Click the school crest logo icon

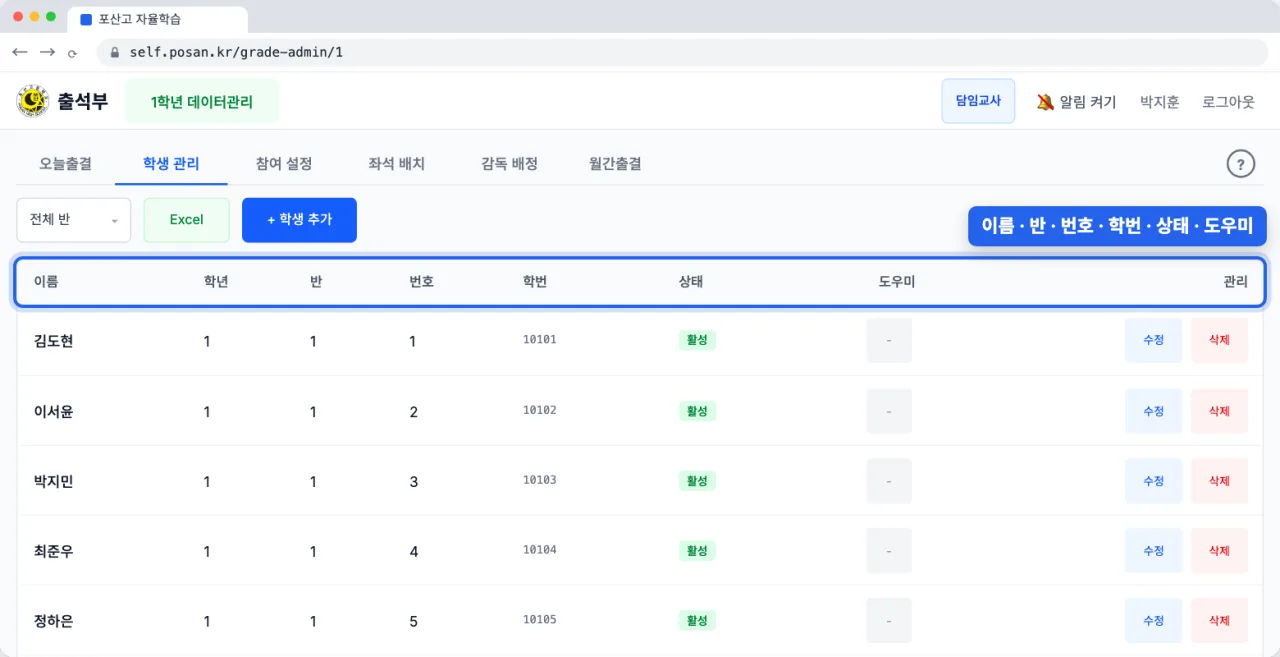click(33, 101)
